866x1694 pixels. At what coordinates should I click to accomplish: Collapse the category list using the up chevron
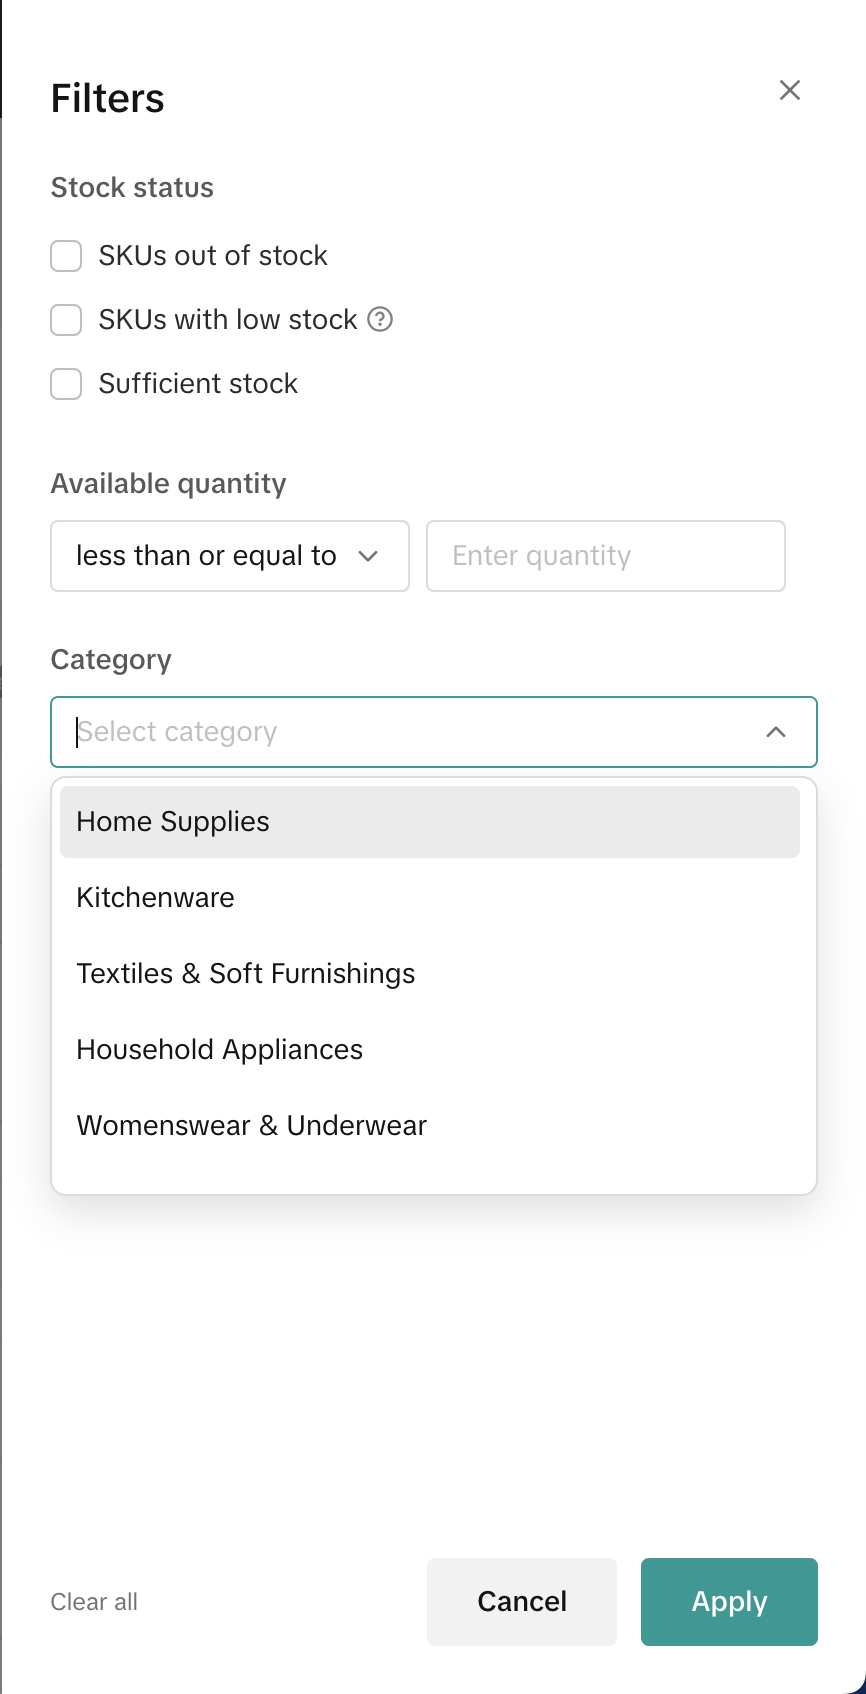point(776,732)
